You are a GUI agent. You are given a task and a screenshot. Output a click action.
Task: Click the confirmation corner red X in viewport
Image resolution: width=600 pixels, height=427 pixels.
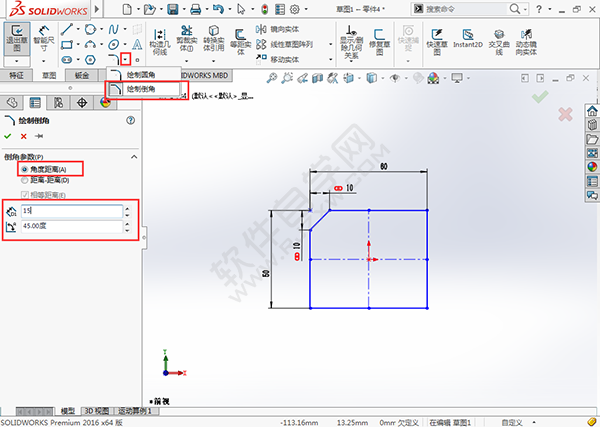[565, 114]
